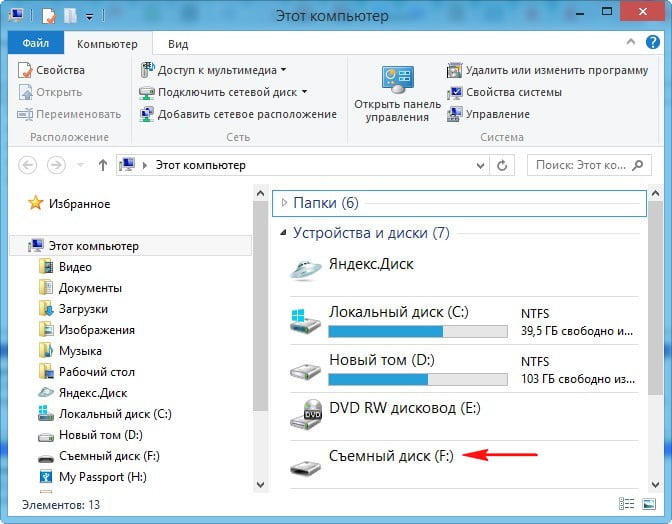The height and width of the screenshot is (524, 672).
Task: Click the Add network location icon
Action: click(148, 114)
